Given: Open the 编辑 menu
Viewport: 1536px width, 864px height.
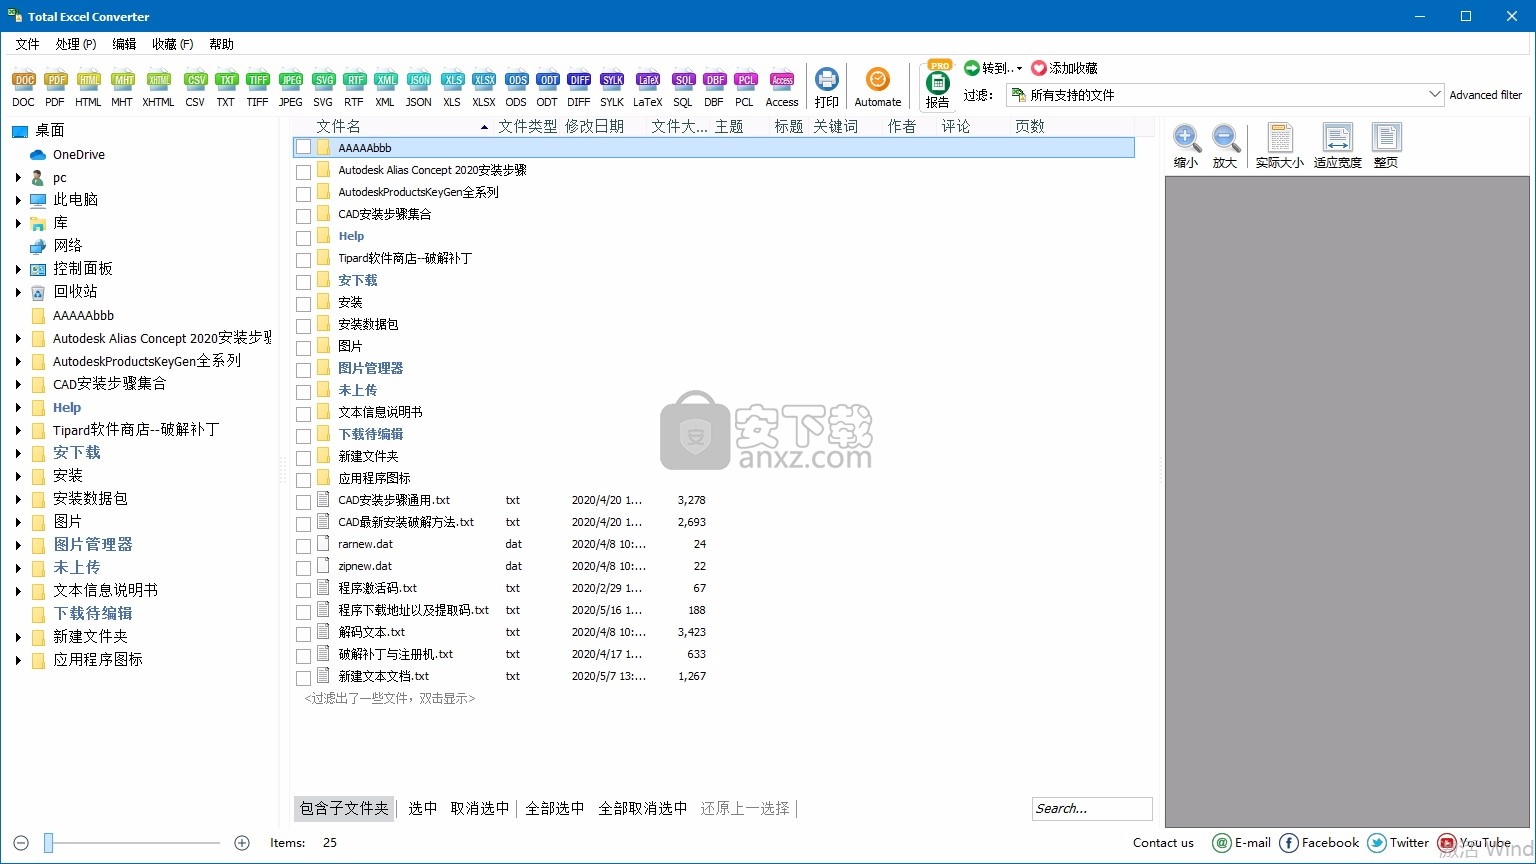Looking at the screenshot, I should click(x=124, y=44).
